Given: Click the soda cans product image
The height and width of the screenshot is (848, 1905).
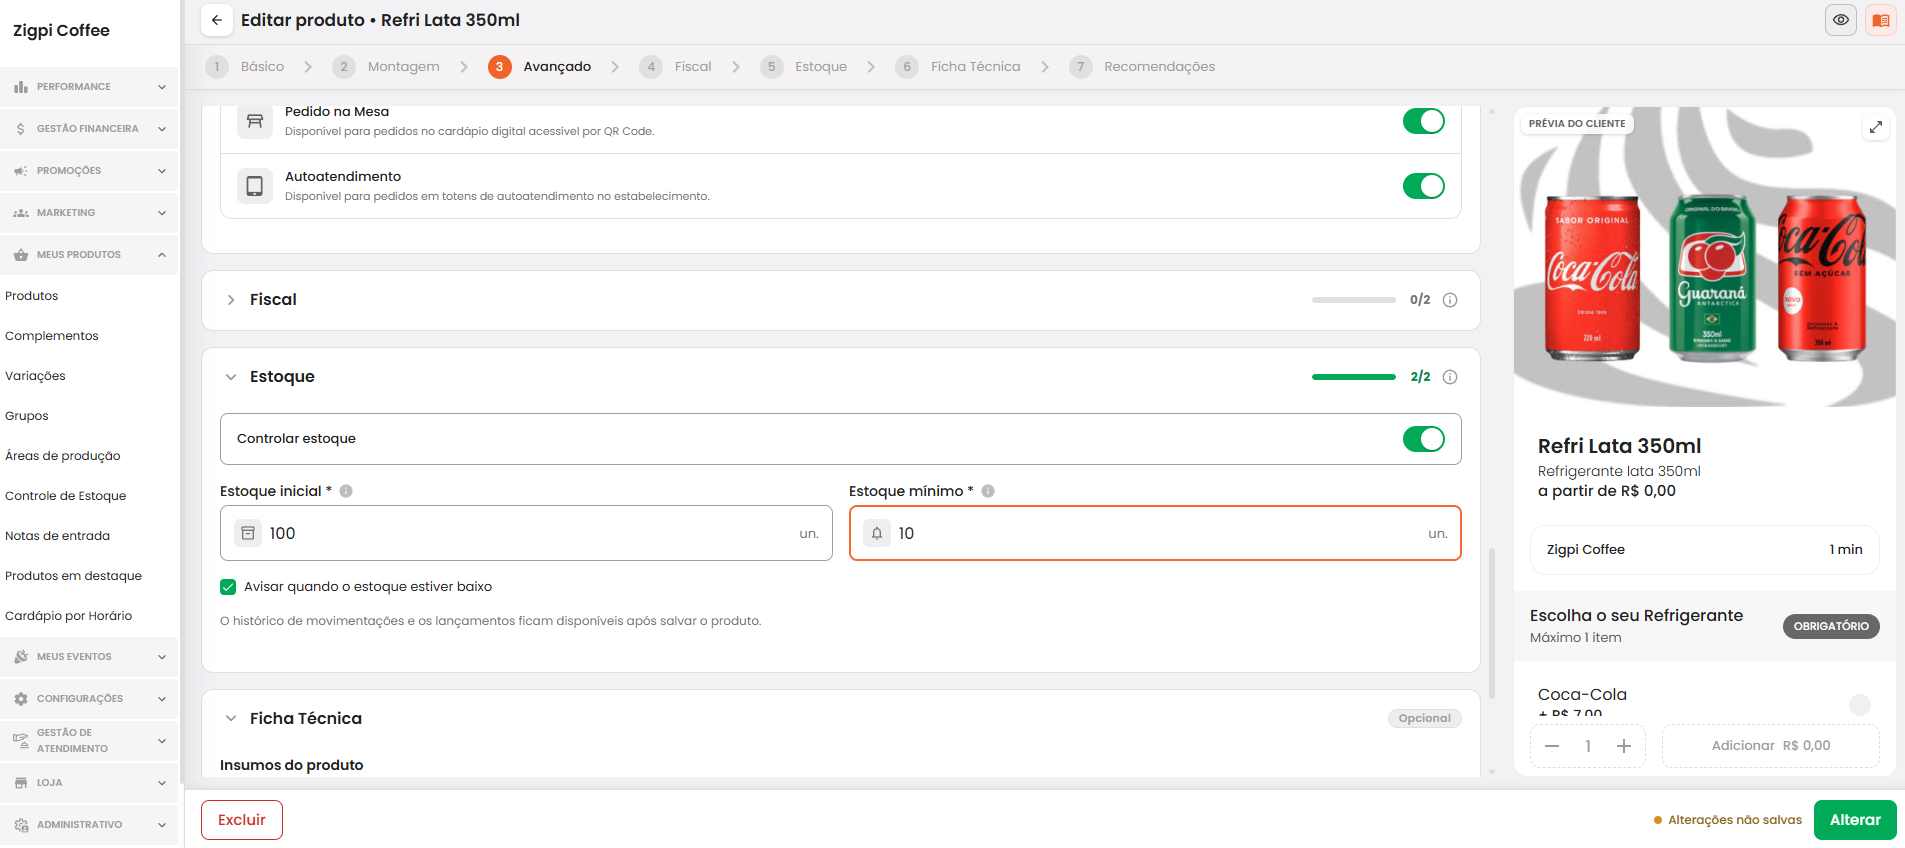Looking at the screenshot, I should (1705, 257).
